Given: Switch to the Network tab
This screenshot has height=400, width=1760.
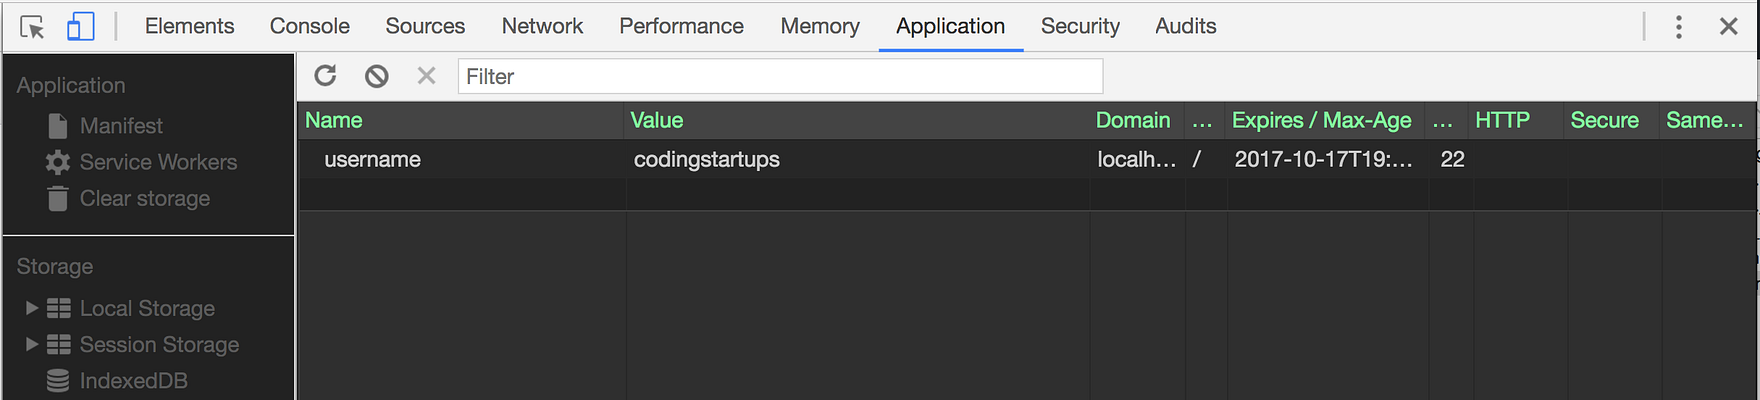Looking at the screenshot, I should (x=542, y=27).
